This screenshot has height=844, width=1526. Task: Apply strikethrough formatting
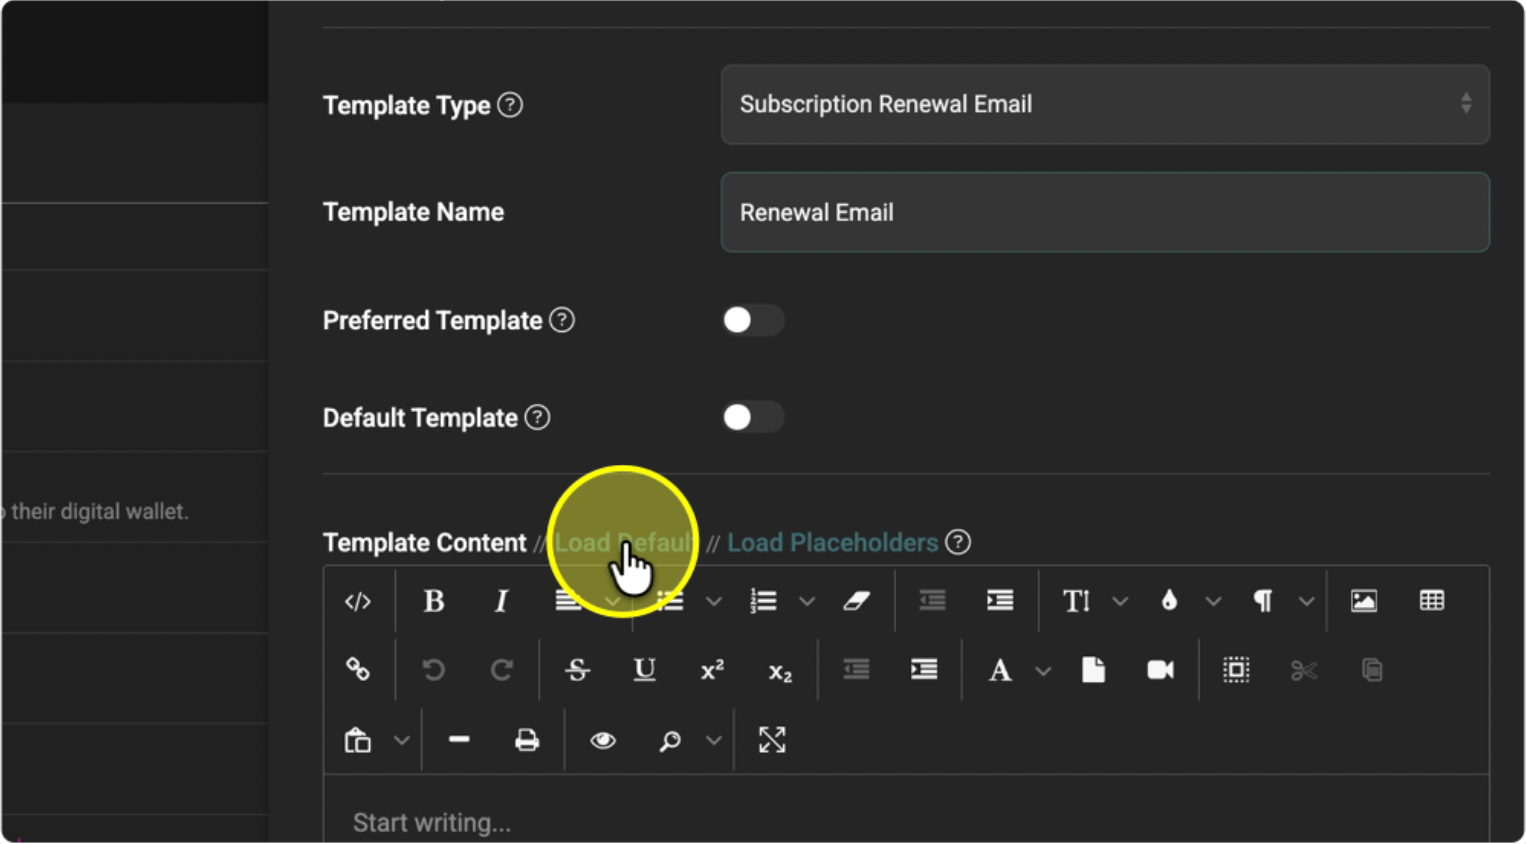(577, 670)
